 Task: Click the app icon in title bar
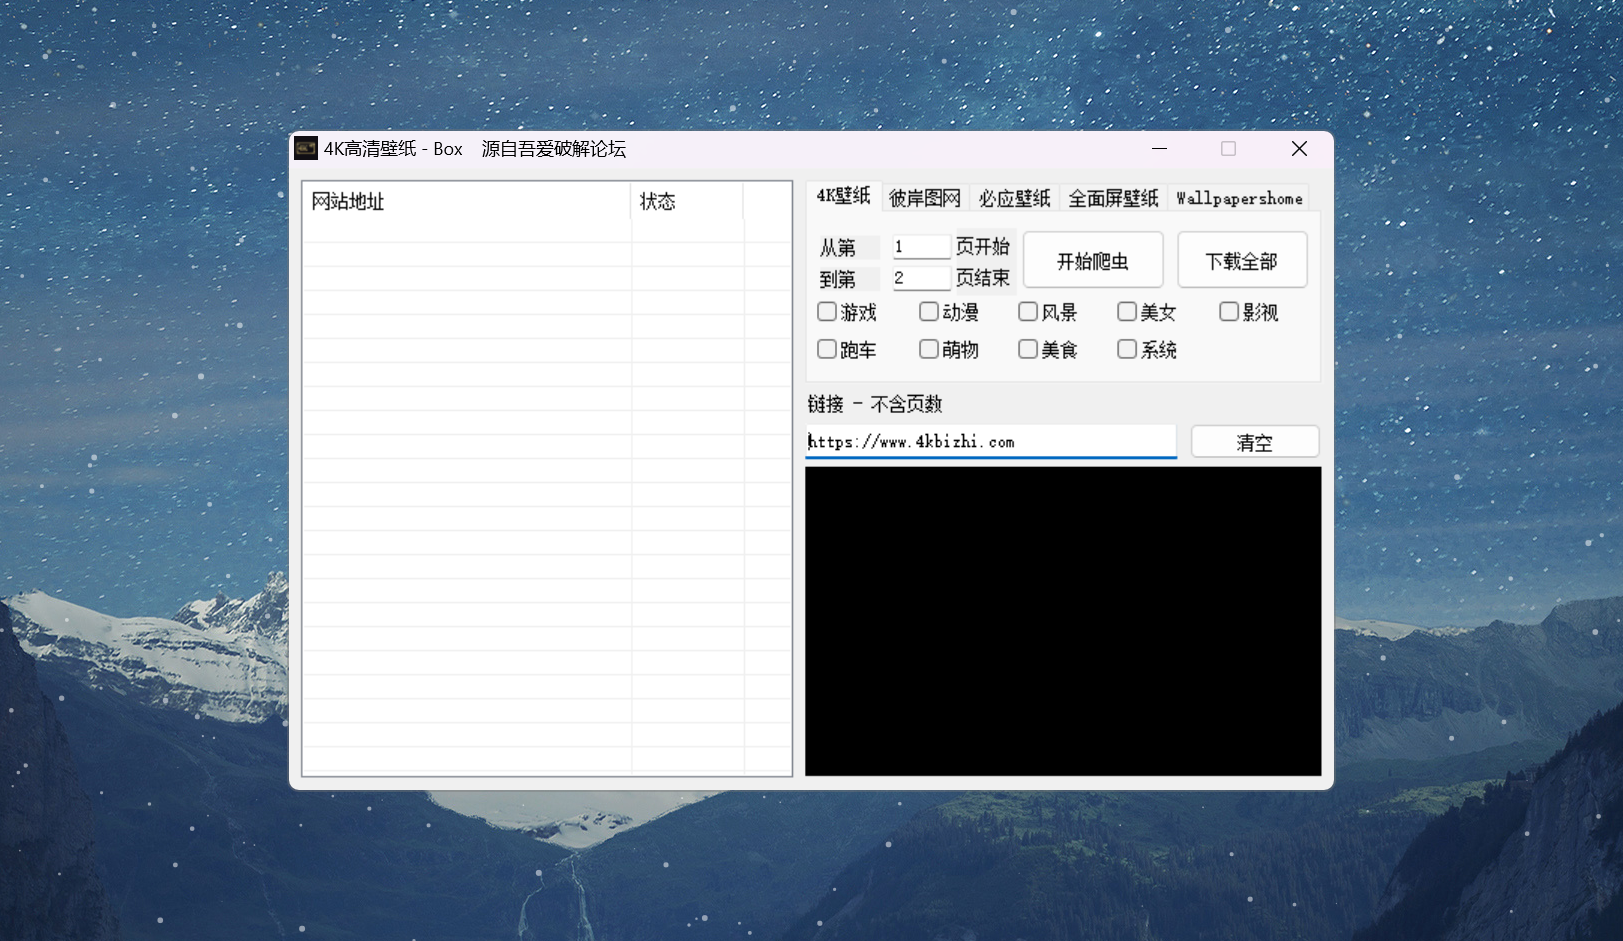click(x=306, y=149)
